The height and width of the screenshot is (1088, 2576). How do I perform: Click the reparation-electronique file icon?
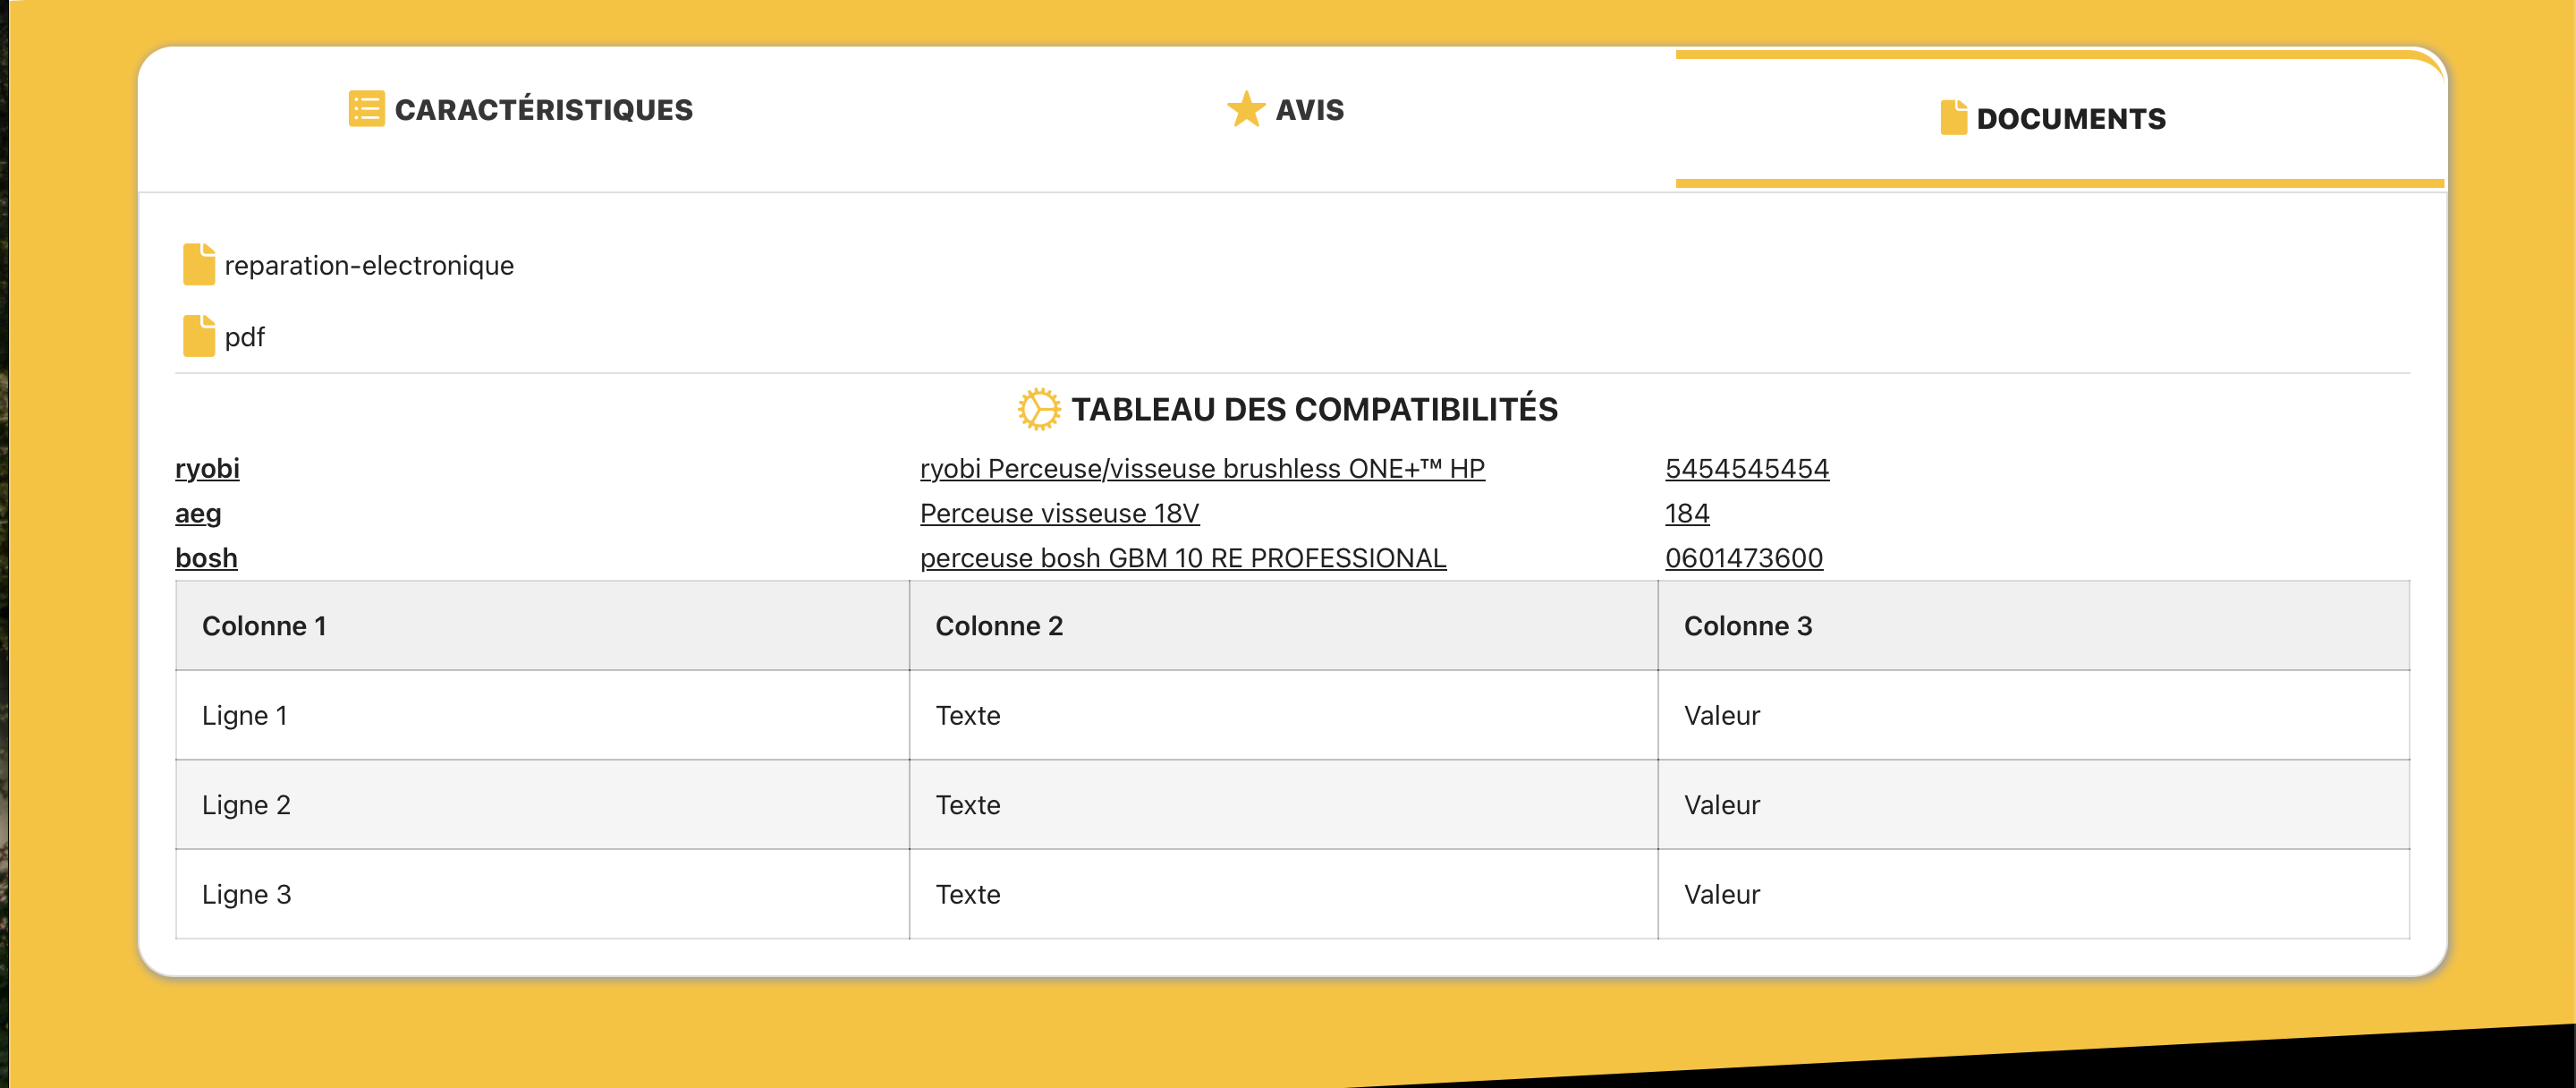(198, 265)
